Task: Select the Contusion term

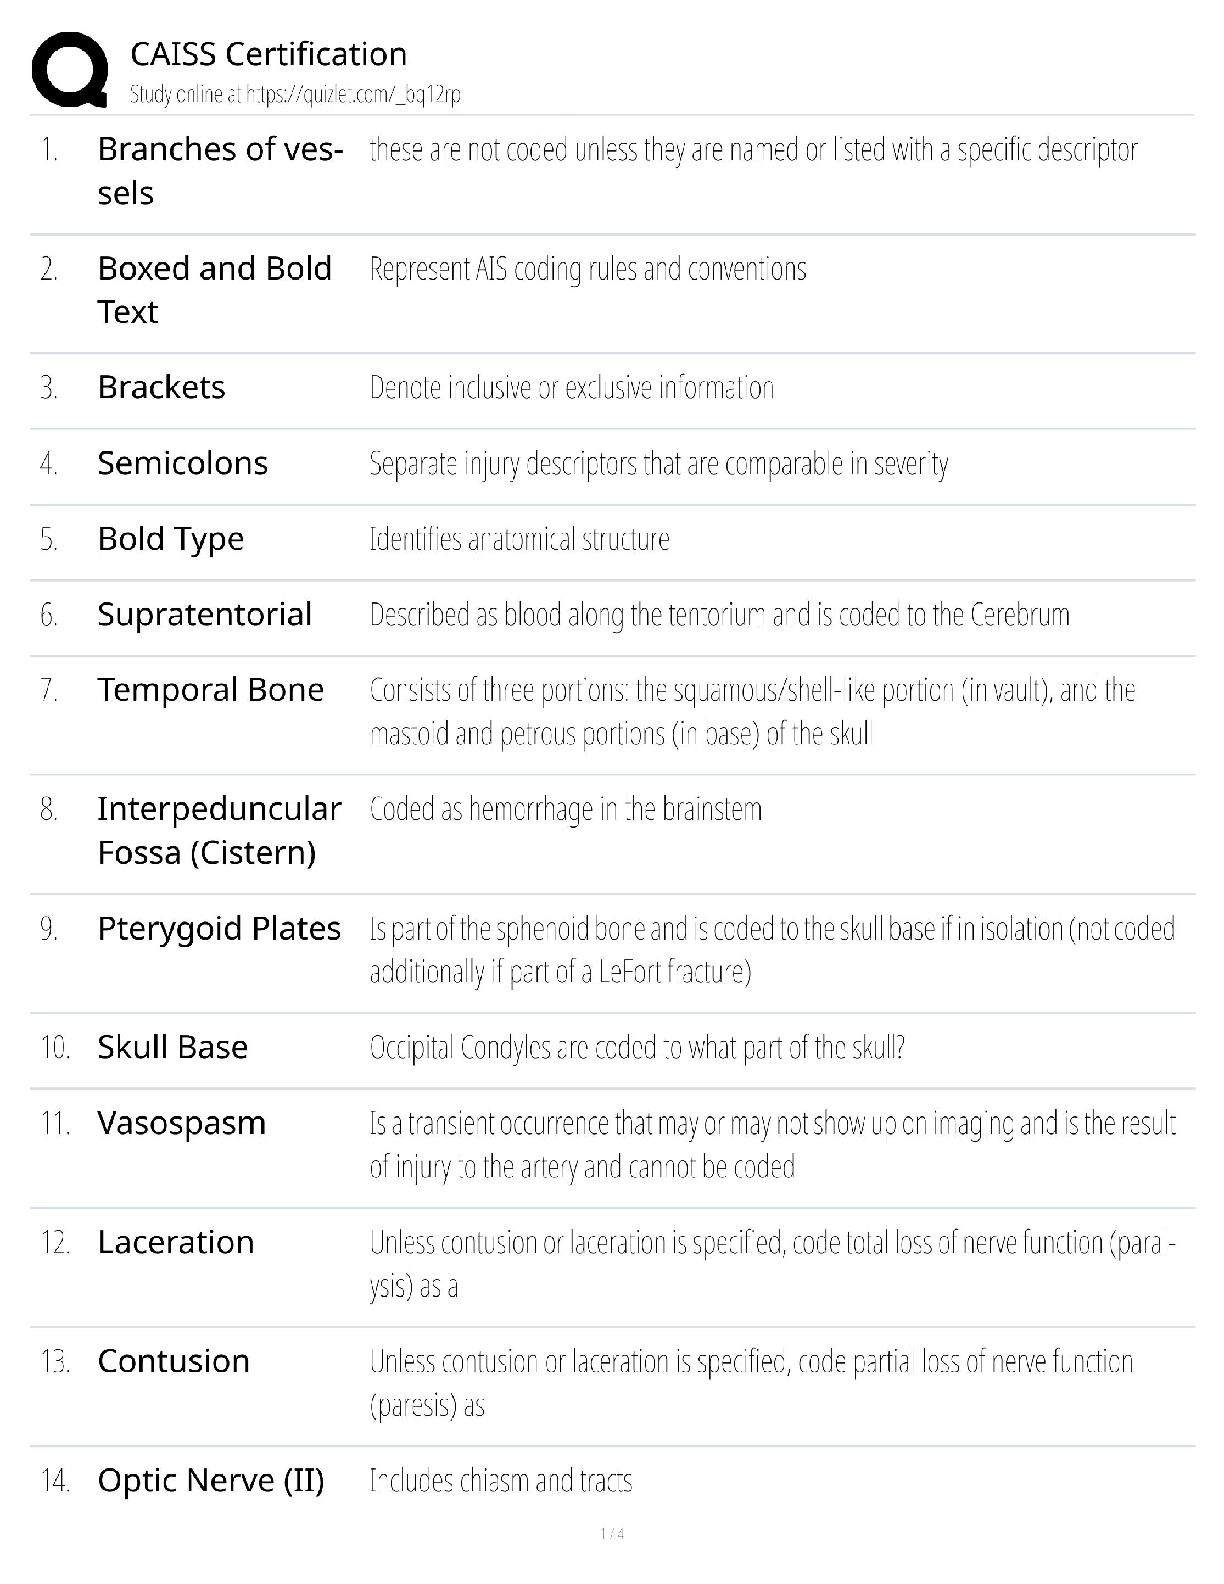Action: pos(173,1361)
